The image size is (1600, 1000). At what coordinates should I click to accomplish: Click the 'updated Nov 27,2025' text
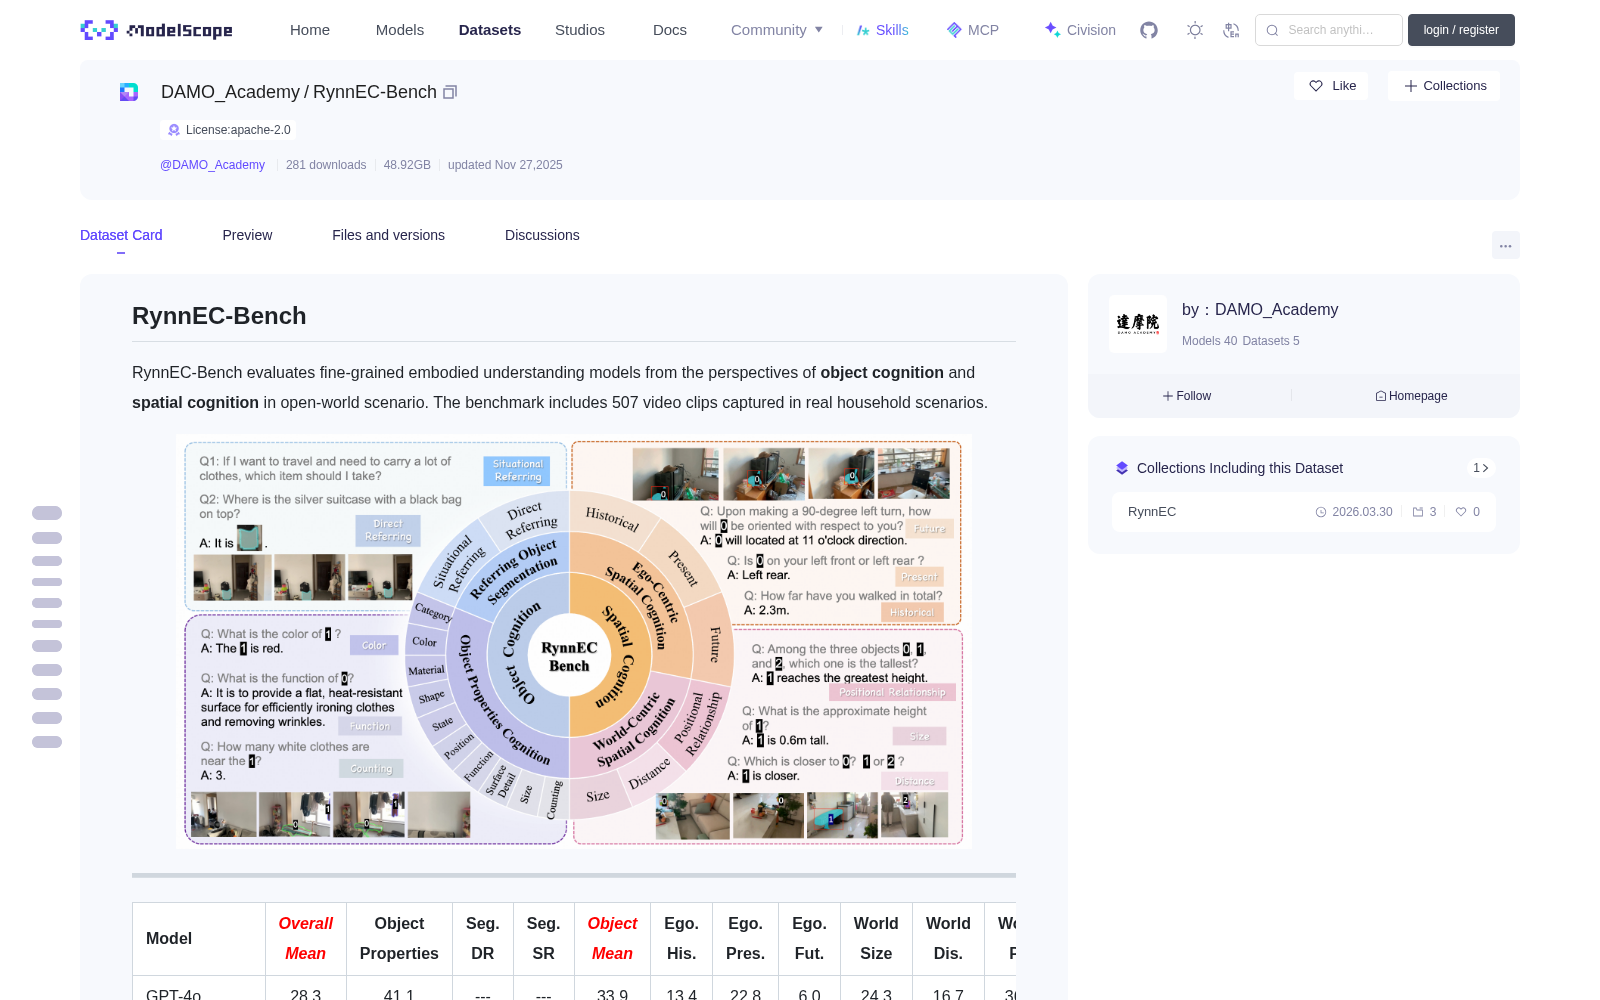click(x=505, y=165)
